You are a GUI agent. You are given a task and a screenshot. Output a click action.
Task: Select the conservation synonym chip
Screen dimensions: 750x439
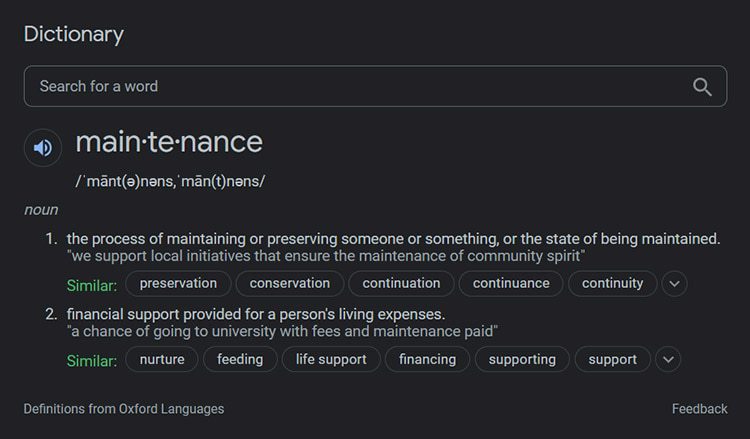(290, 284)
